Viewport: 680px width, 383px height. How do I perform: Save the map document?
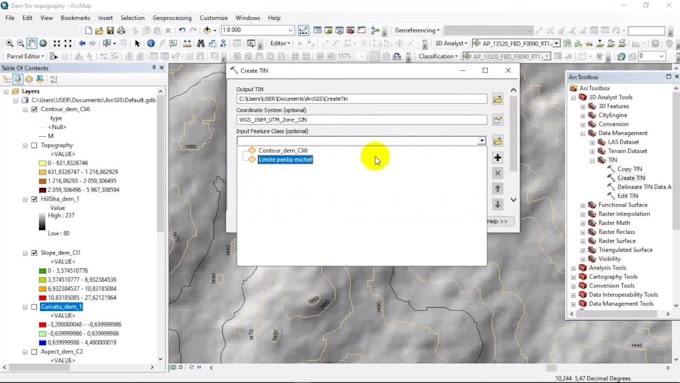coord(110,30)
